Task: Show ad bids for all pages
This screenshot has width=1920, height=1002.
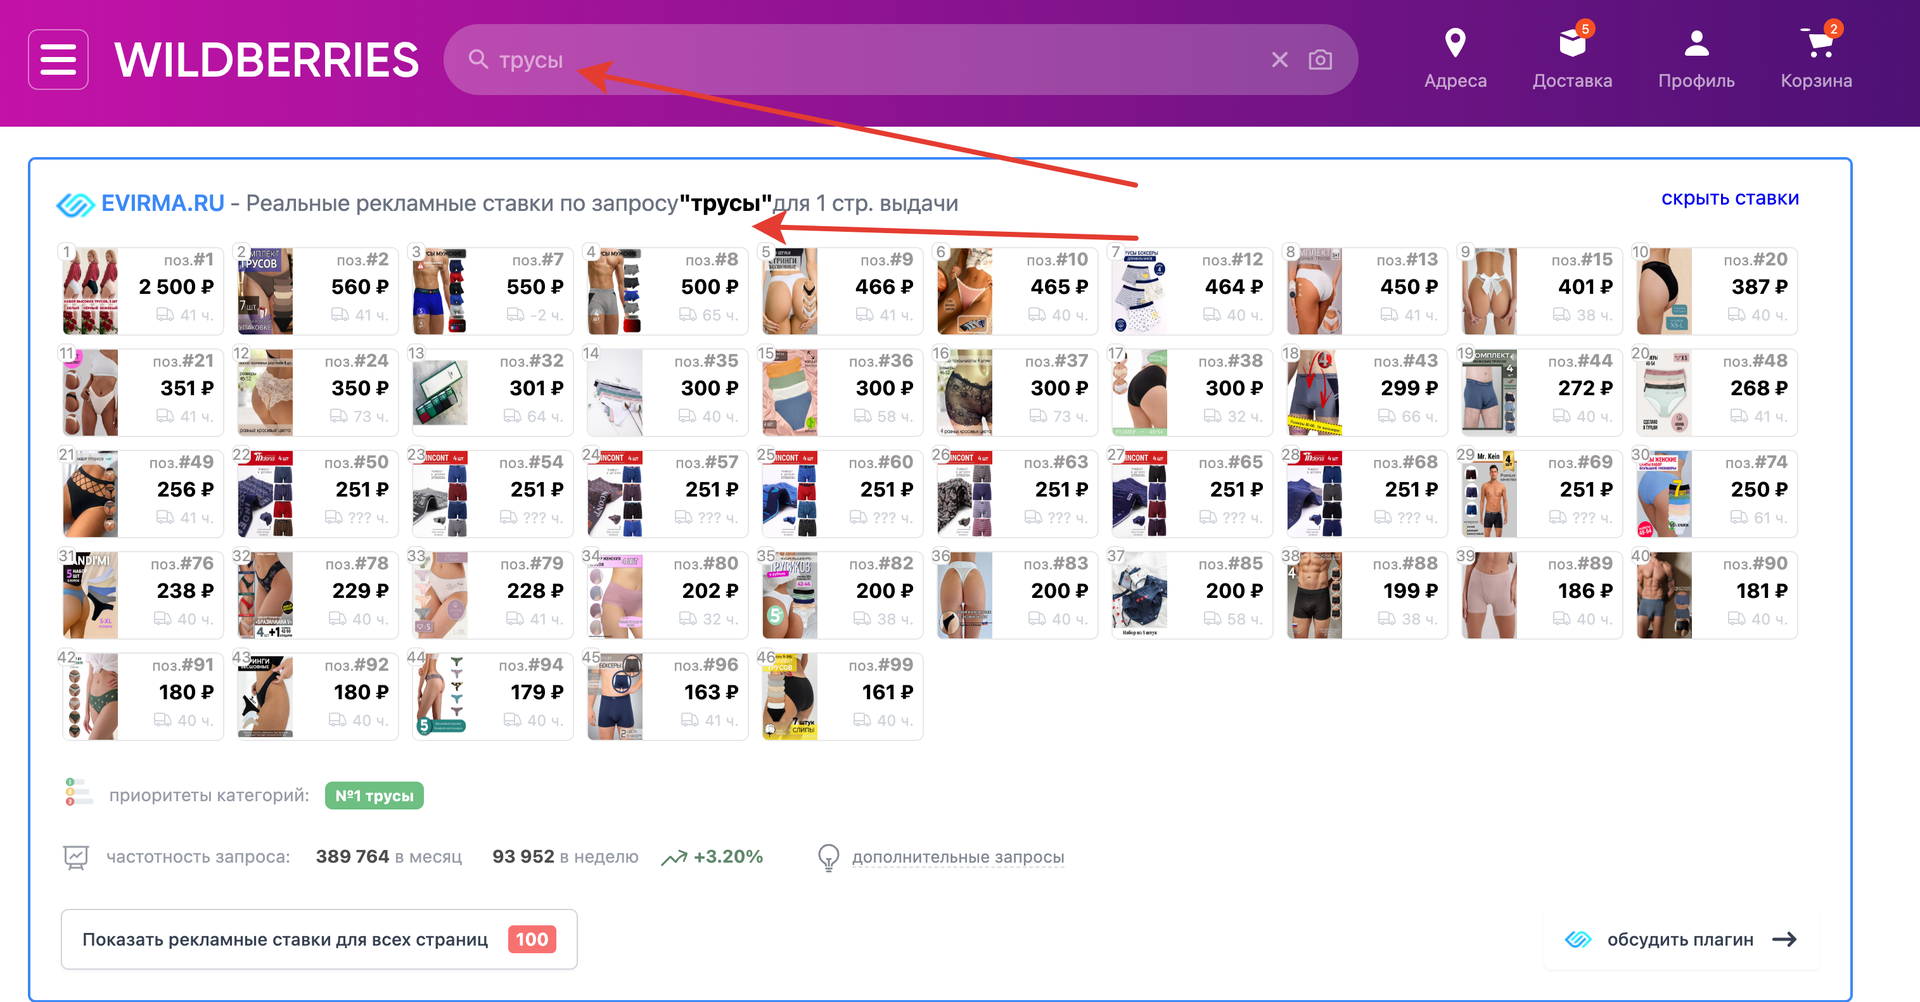Action: pos(319,939)
